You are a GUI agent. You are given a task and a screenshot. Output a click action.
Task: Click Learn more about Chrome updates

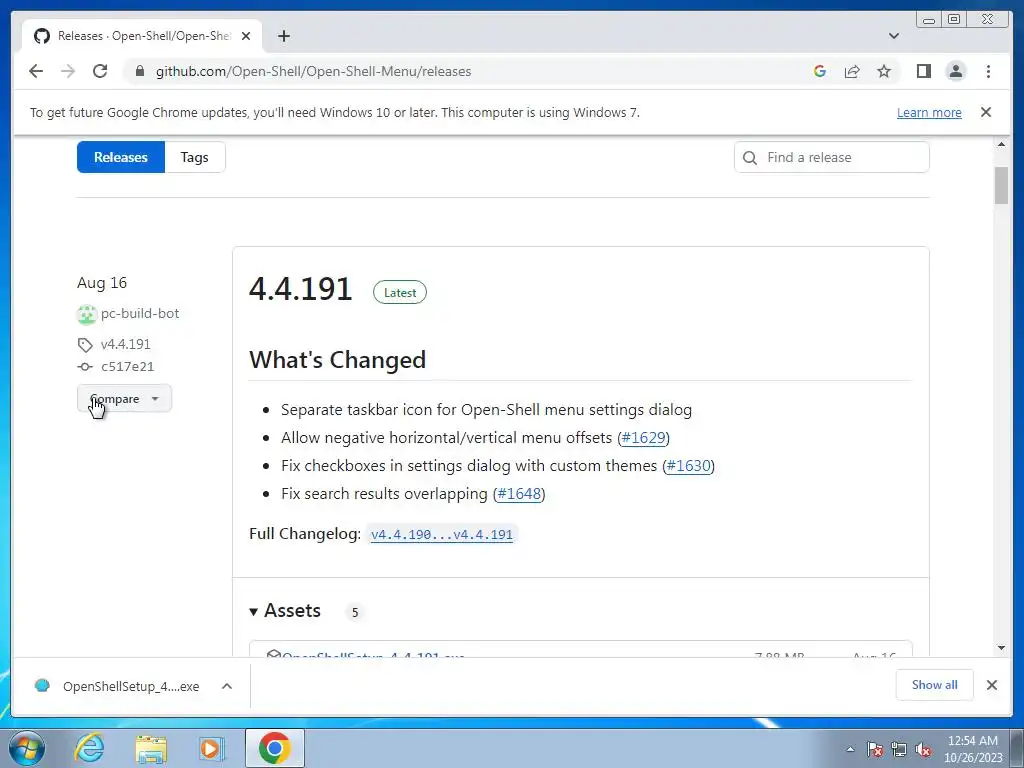(929, 112)
